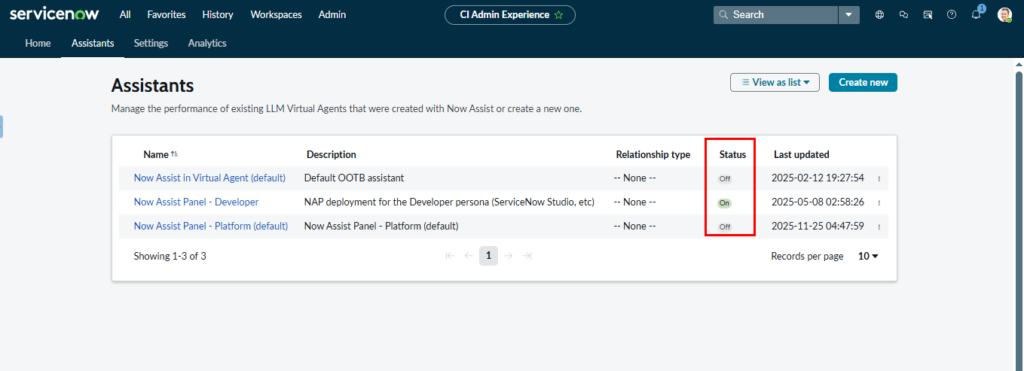Open the chat conversations icon

coord(903,14)
